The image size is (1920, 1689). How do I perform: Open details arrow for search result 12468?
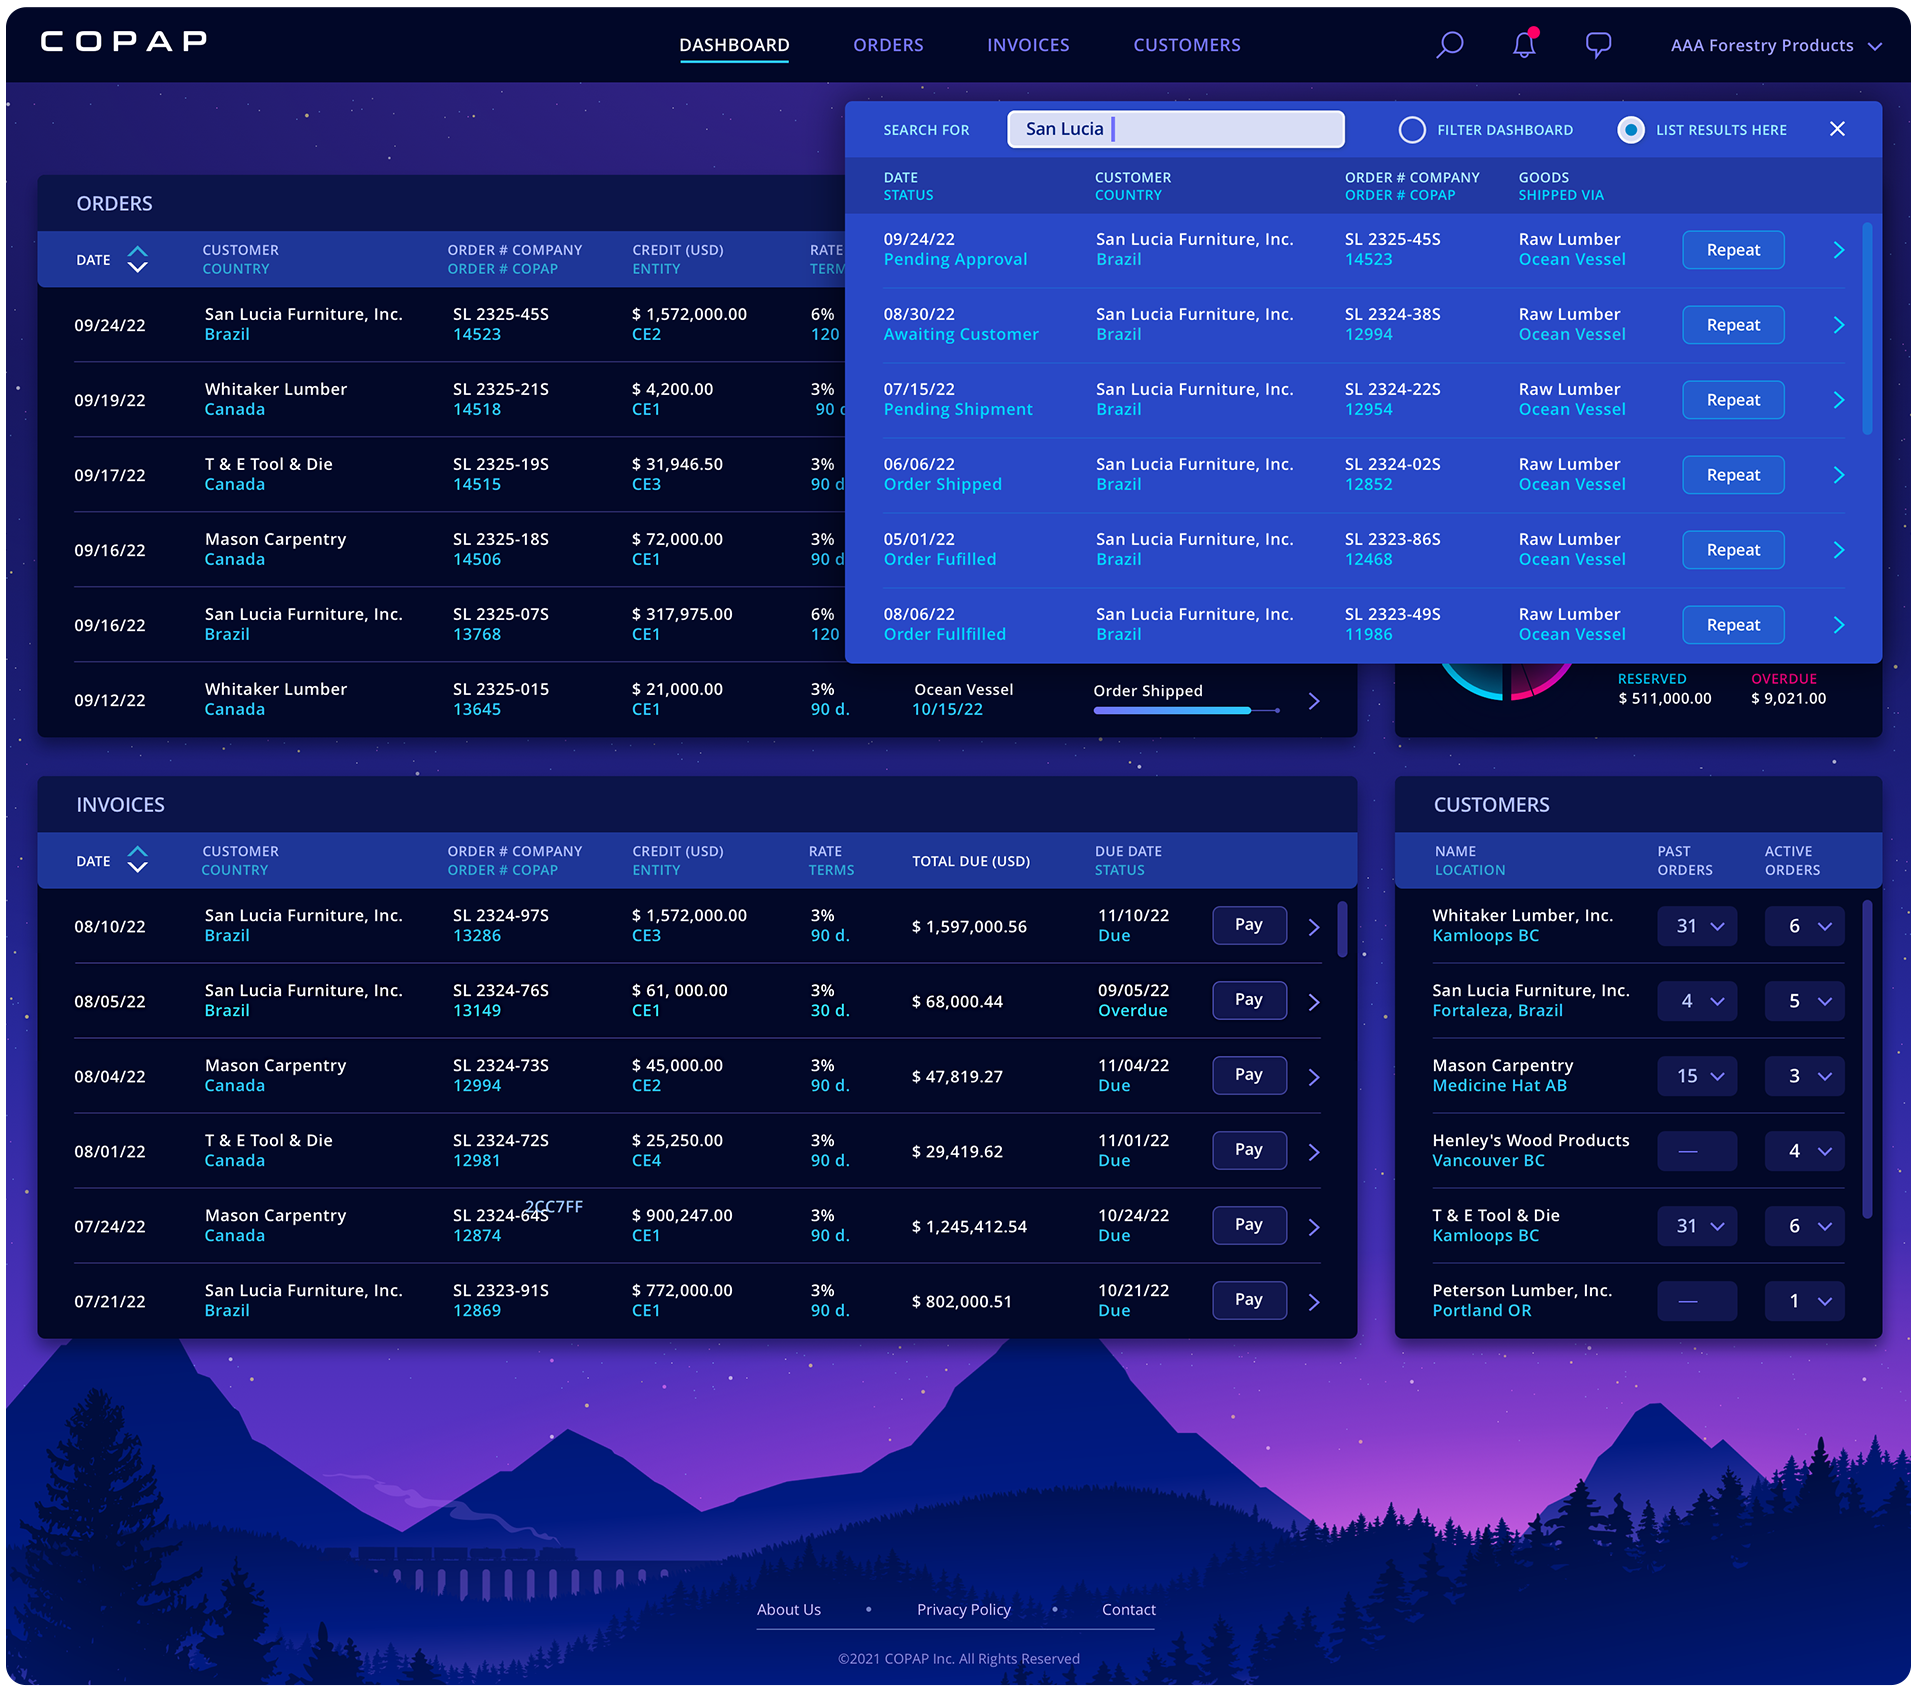pos(1838,550)
